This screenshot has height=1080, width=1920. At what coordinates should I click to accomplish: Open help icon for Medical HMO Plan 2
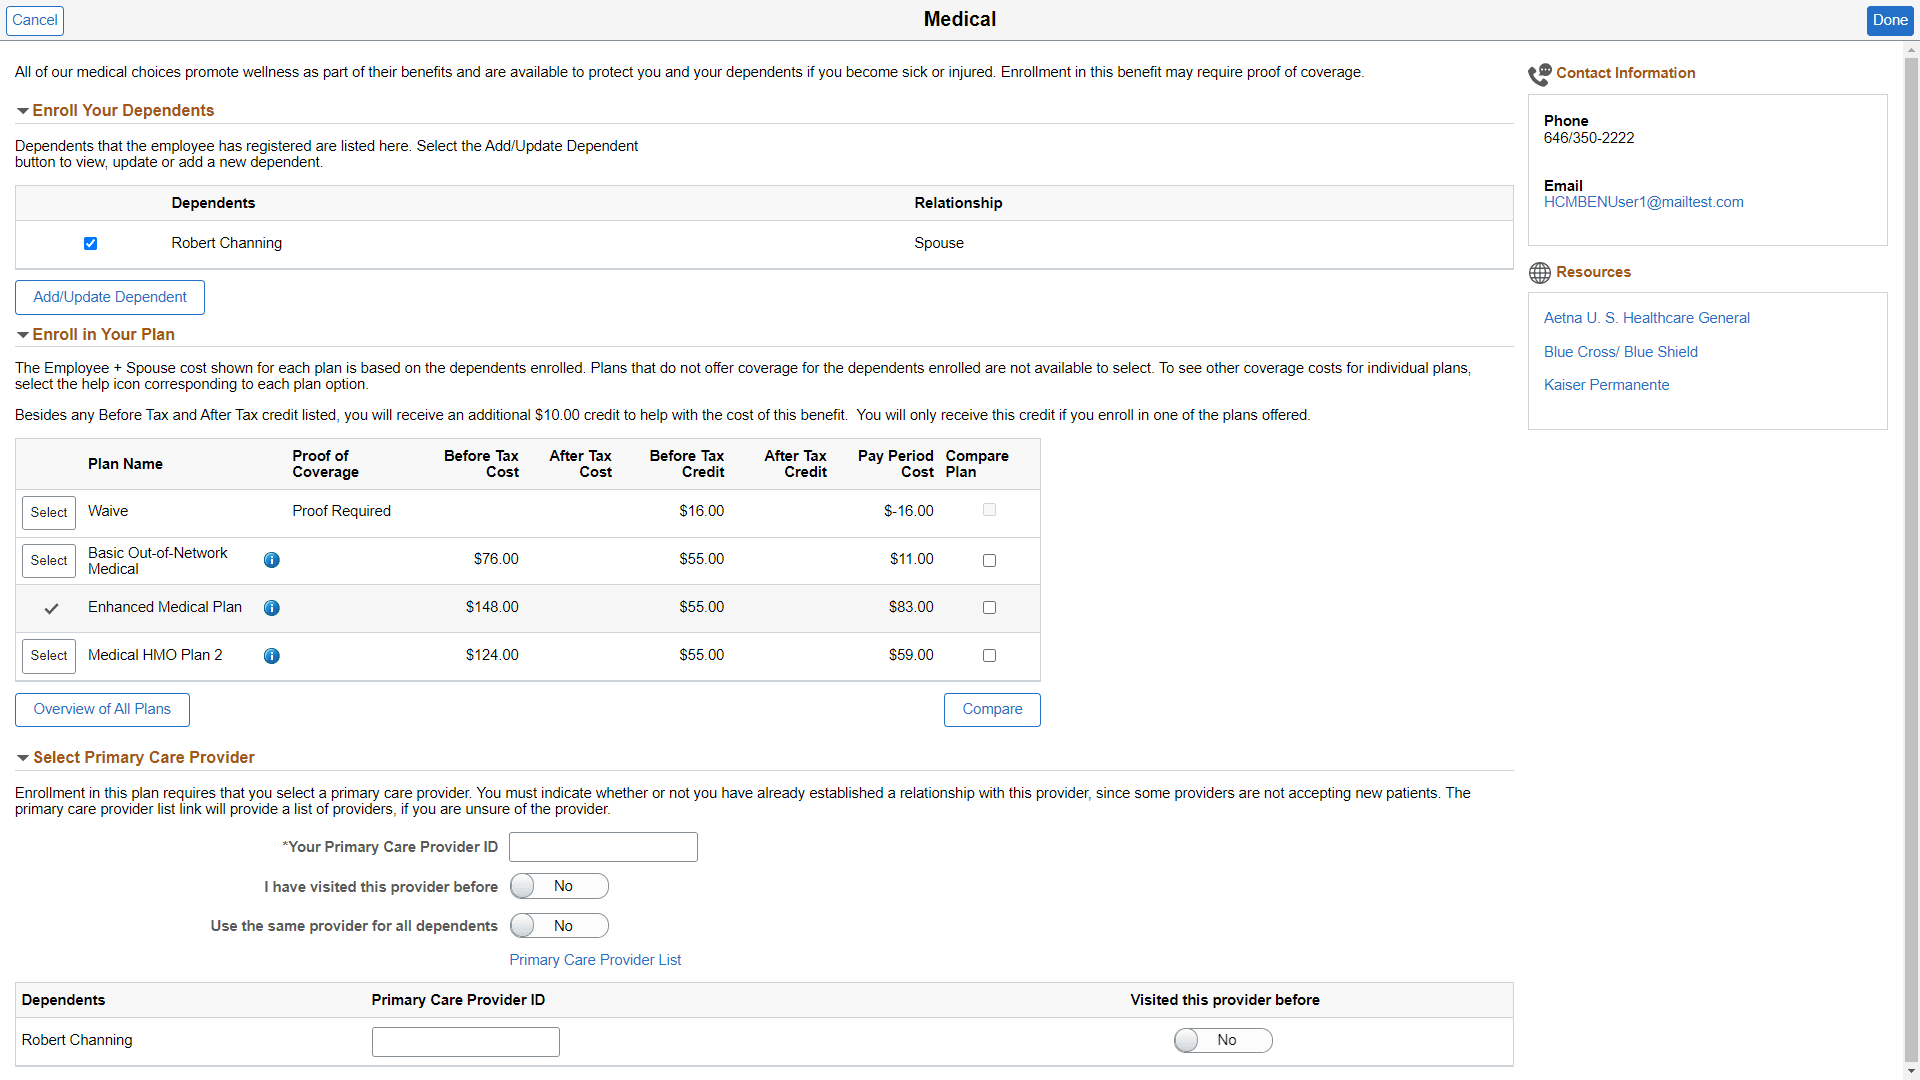271,656
